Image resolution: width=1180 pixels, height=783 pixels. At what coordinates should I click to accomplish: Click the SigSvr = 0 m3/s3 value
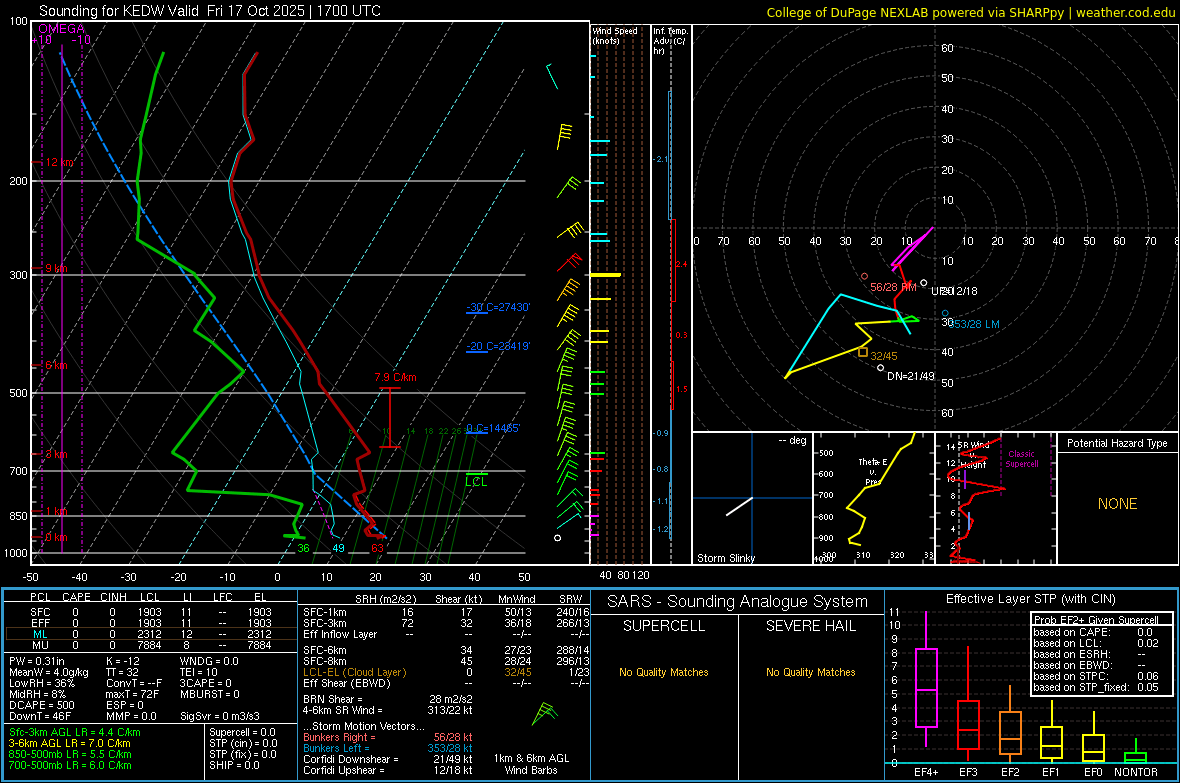220,716
